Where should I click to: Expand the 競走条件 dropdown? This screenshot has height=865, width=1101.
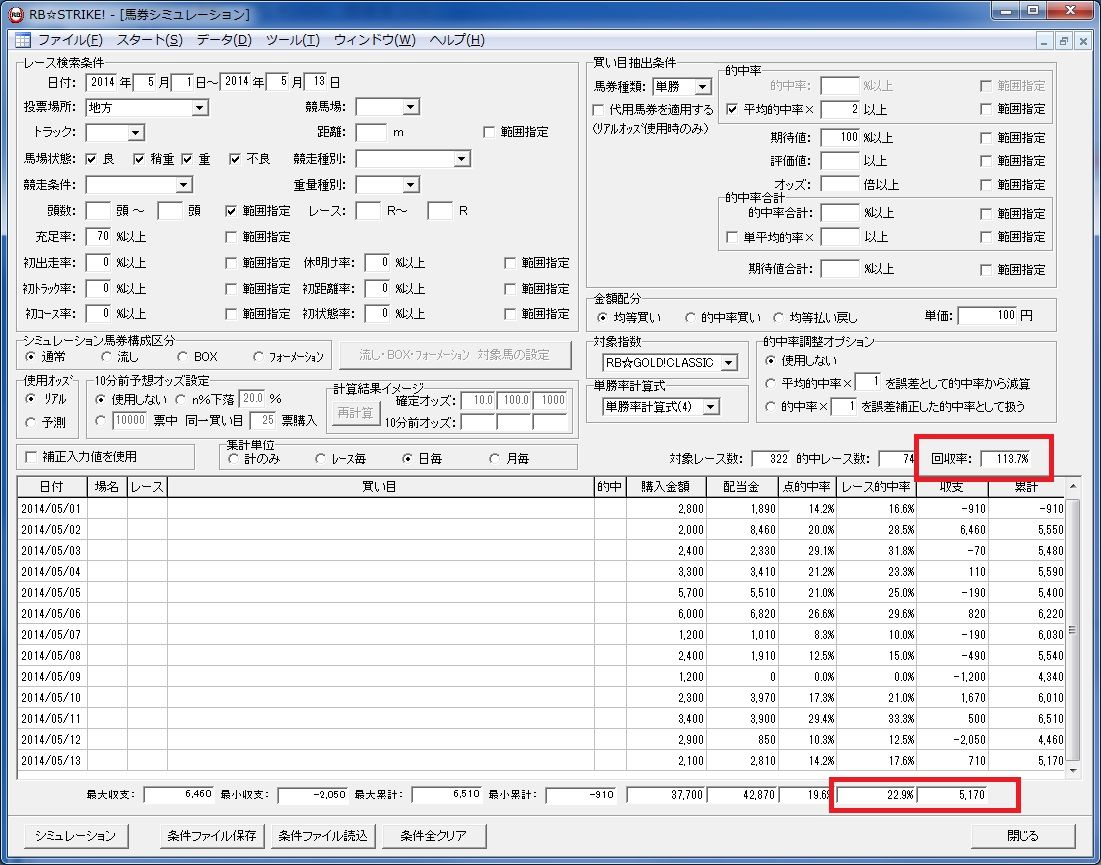coord(184,185)
